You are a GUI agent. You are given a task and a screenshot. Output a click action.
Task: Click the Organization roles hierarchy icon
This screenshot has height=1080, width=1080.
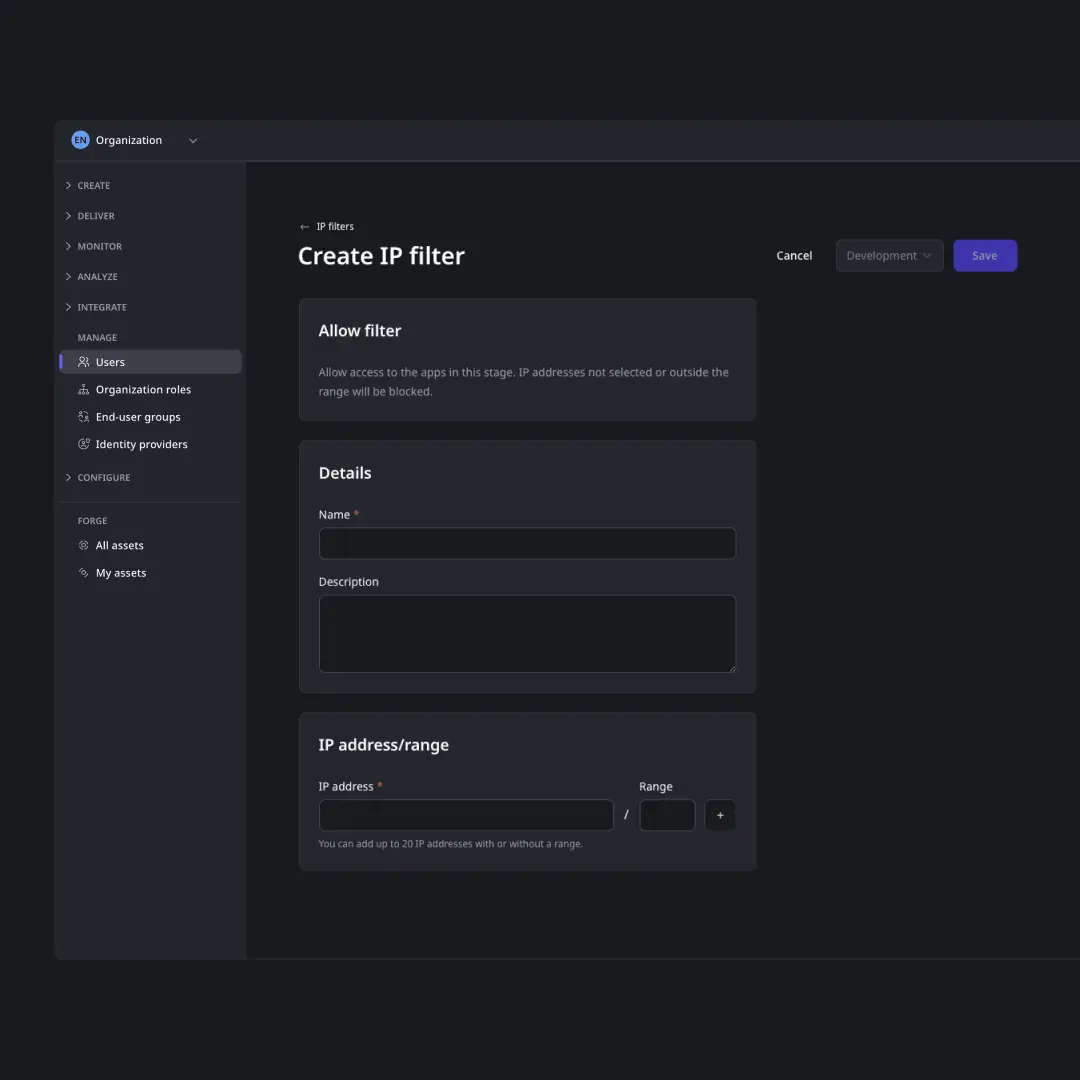(x=84, y=389)
